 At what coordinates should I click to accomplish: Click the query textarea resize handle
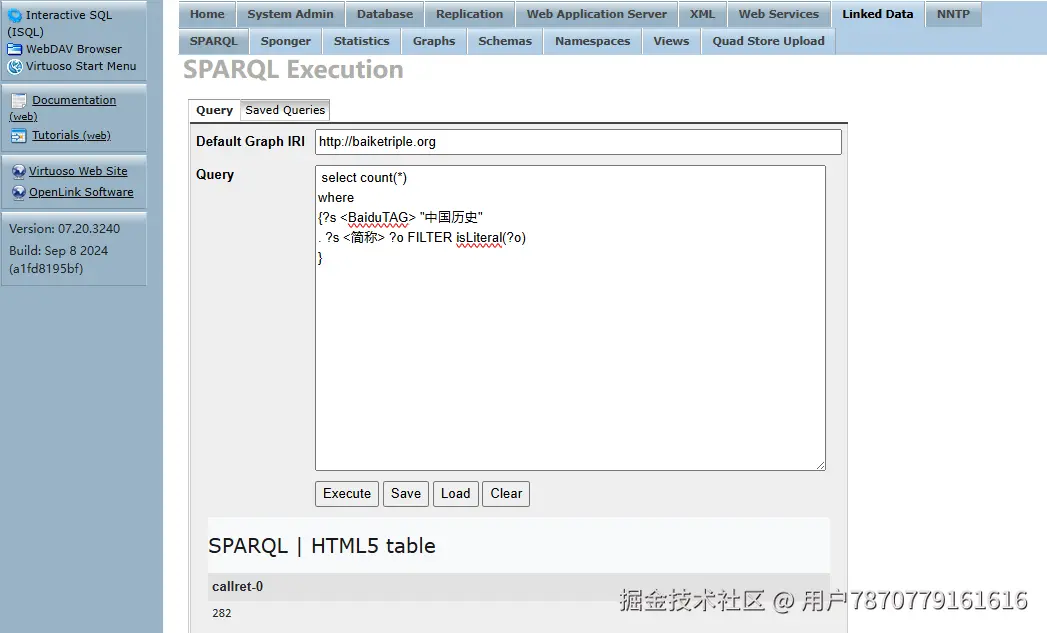[x=821, y=465]
